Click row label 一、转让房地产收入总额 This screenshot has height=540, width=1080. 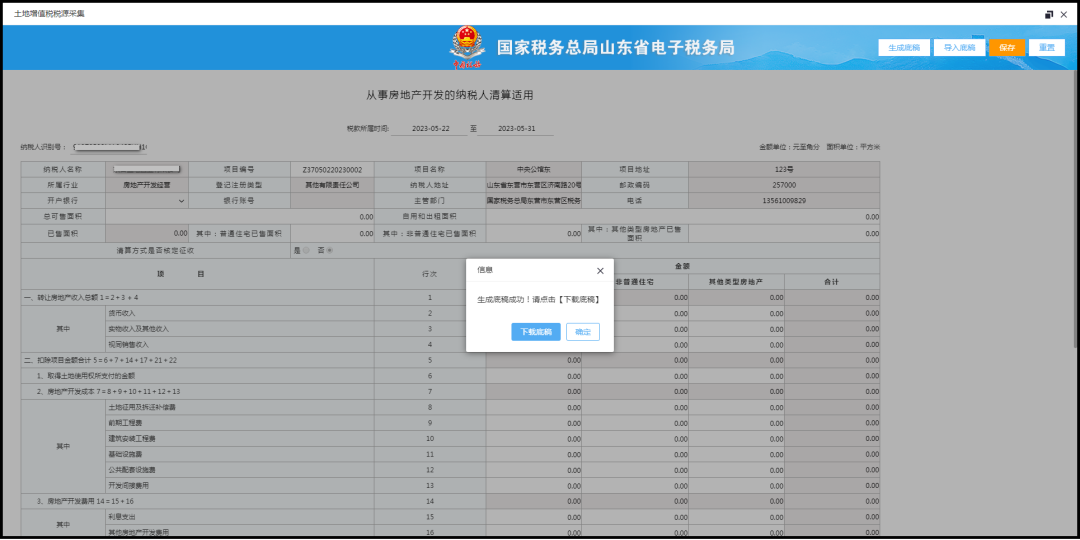(x=82, y=298)
